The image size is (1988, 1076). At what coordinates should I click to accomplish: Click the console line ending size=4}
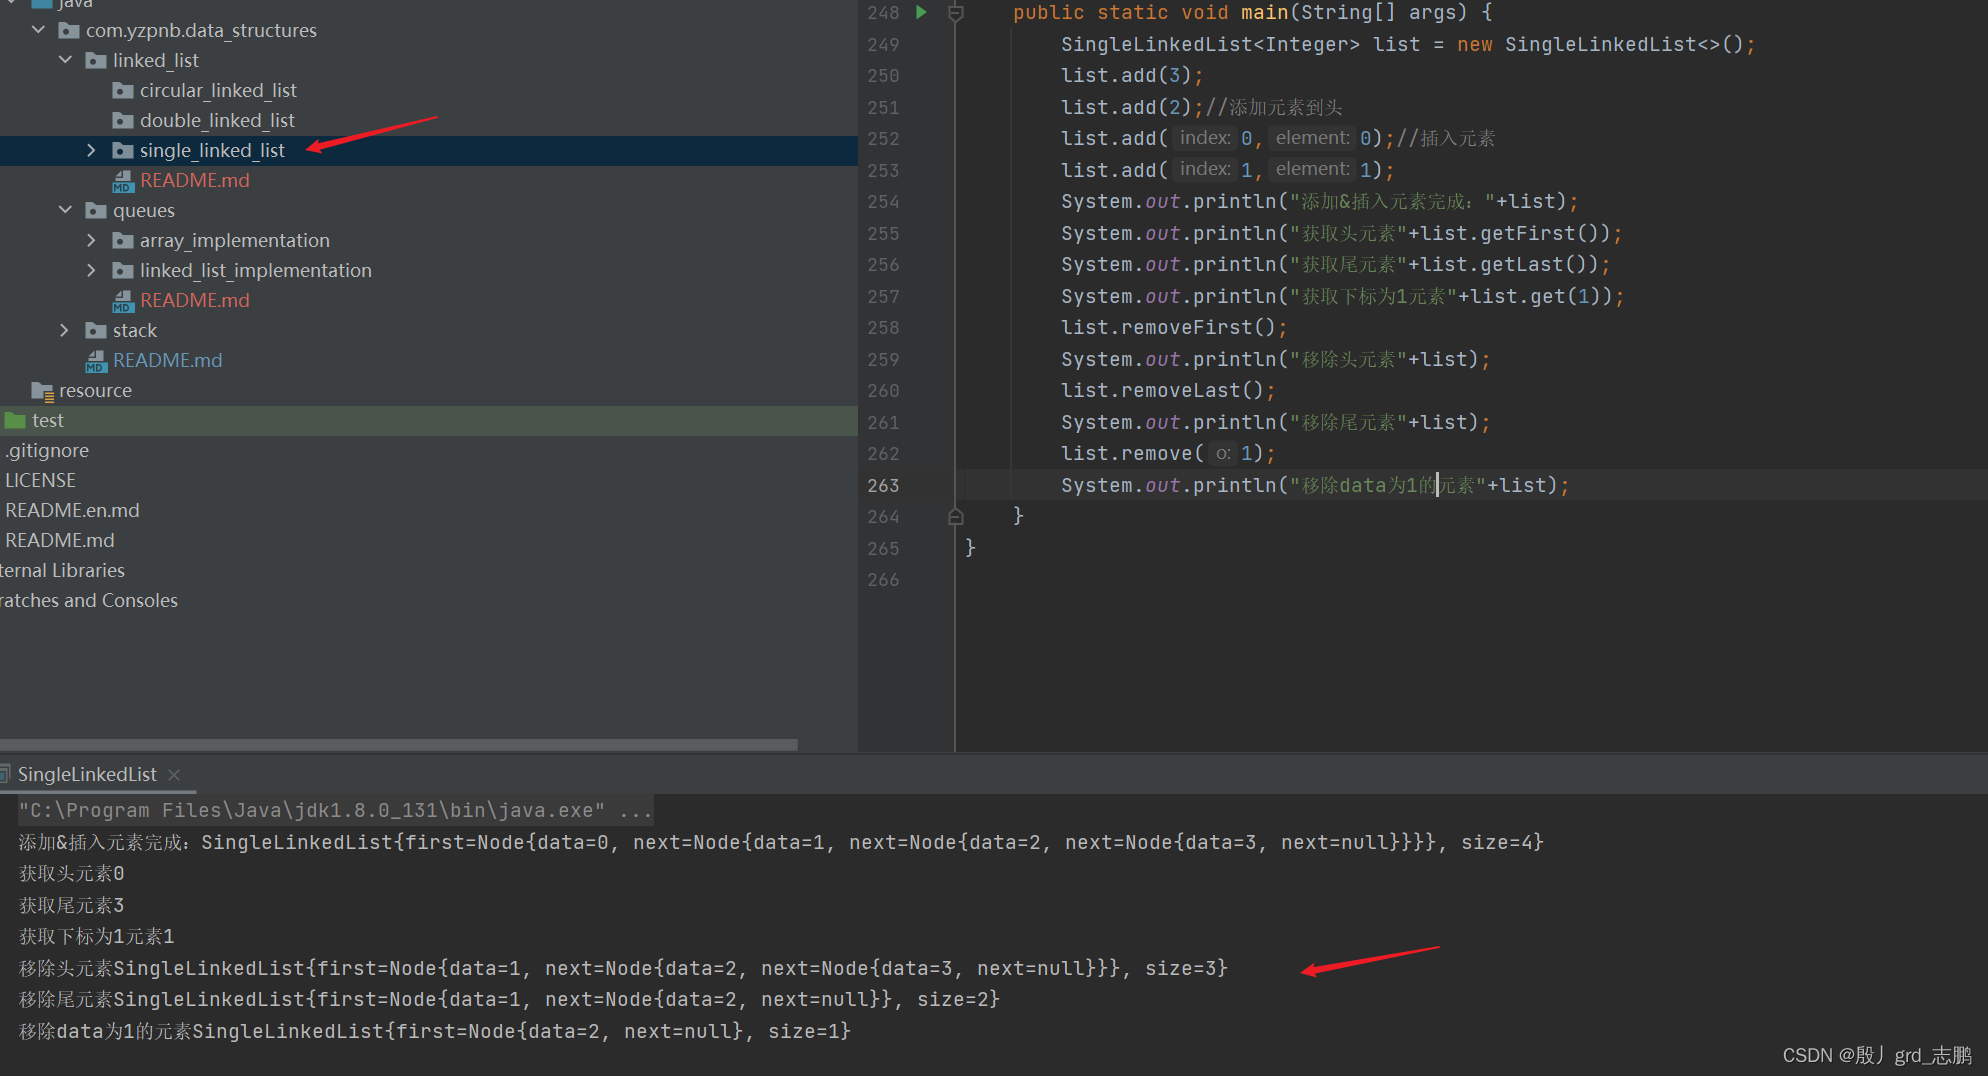tap(781, 842)
